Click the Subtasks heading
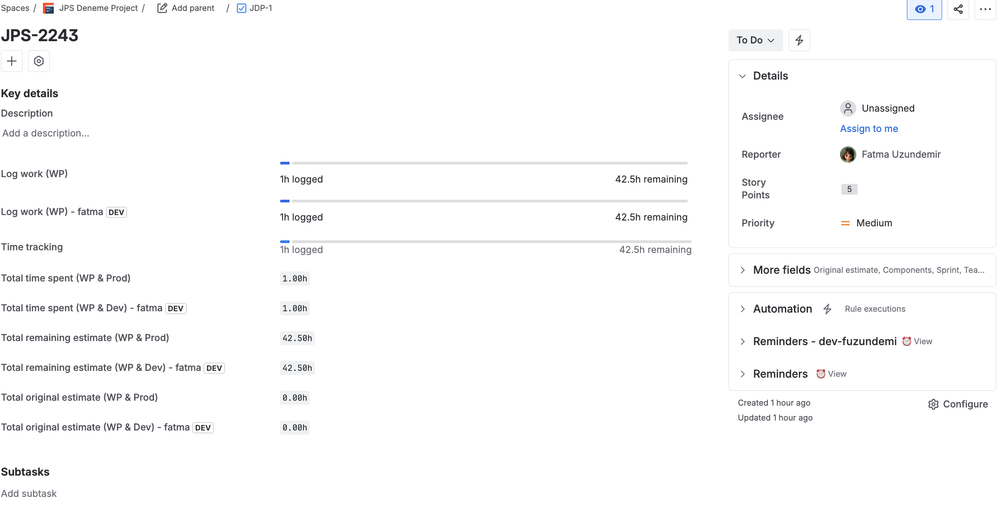The image size is (999, 506). pos(25,472)
